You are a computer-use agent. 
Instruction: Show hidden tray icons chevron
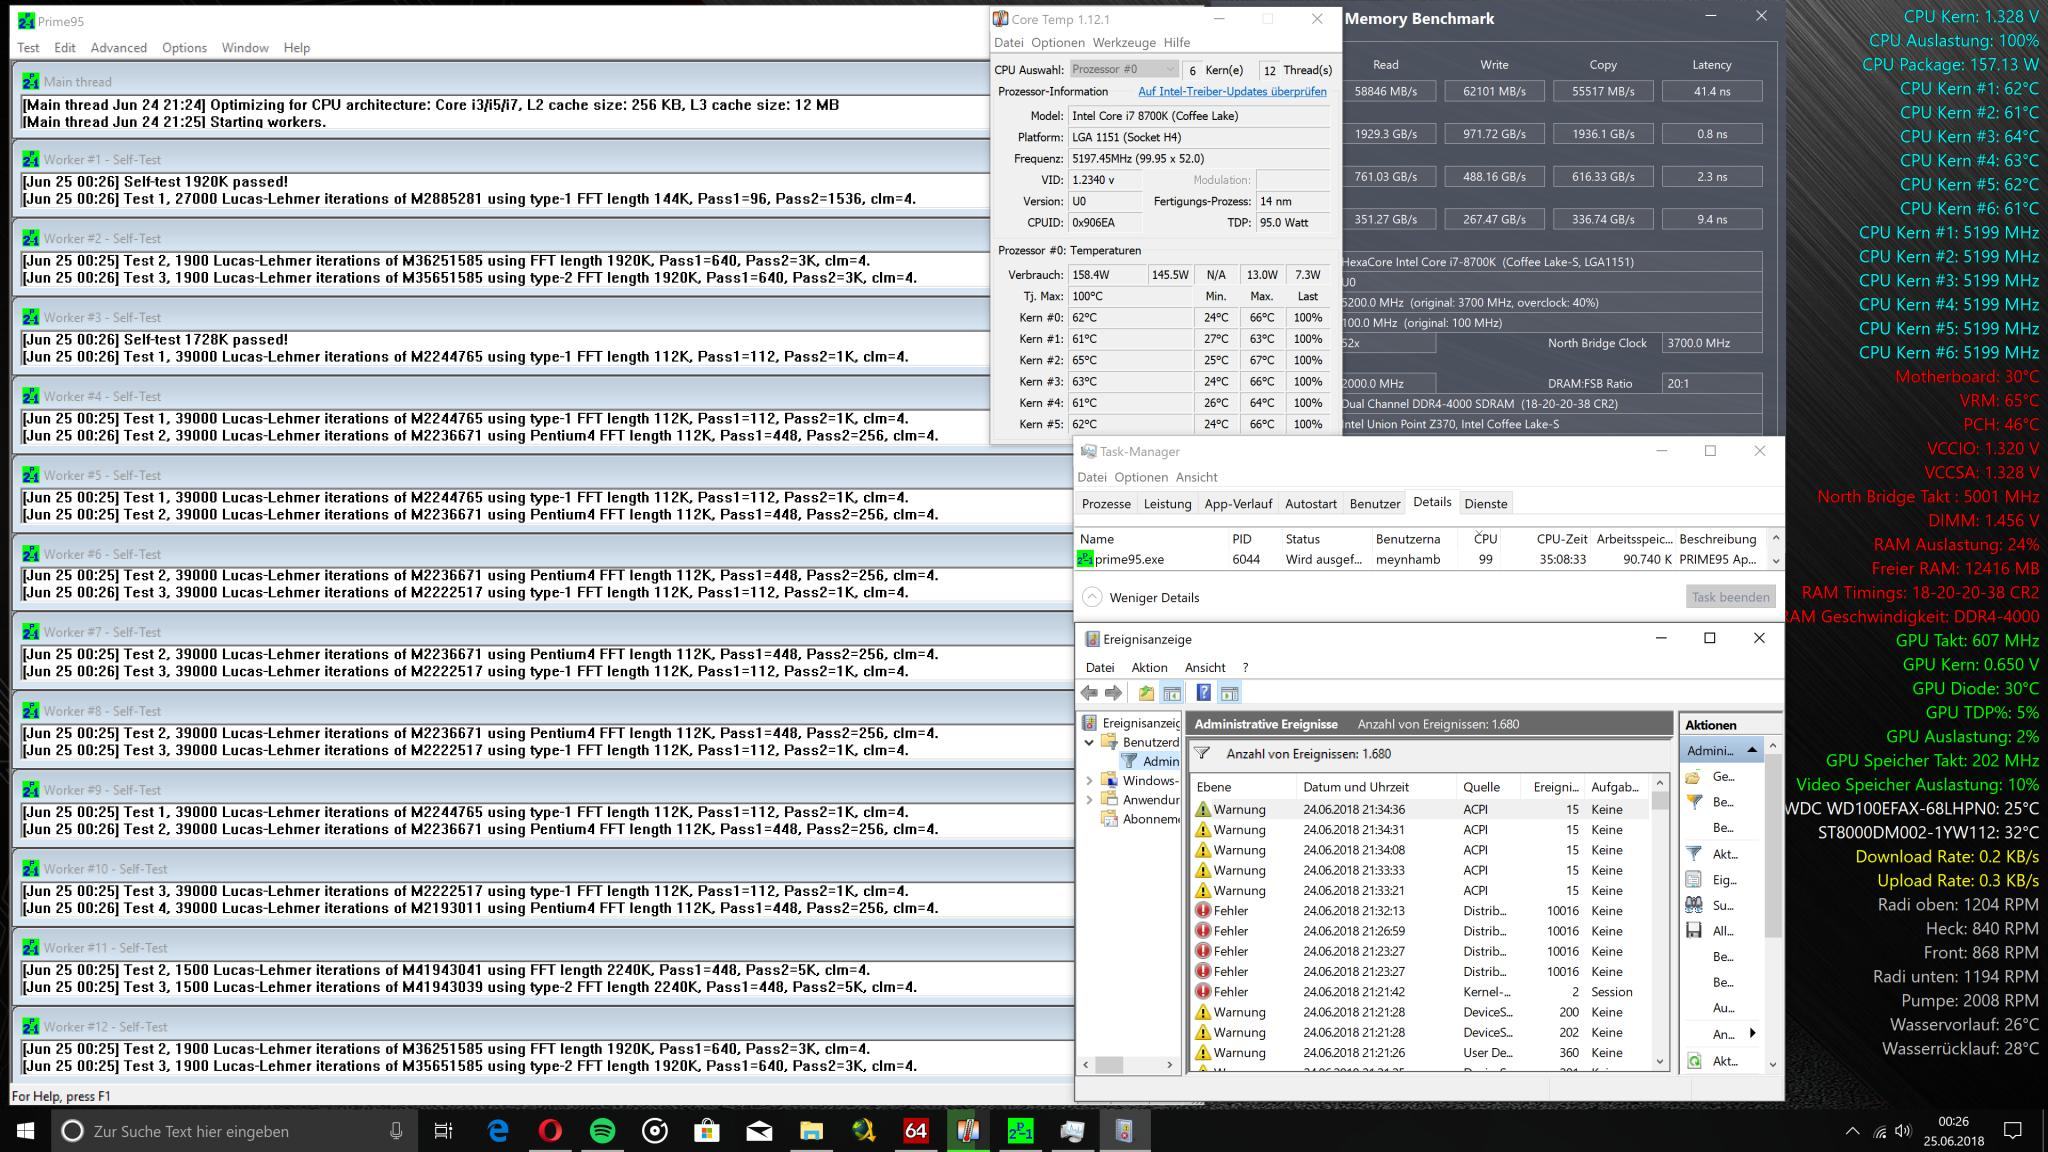[1852, 1131]
